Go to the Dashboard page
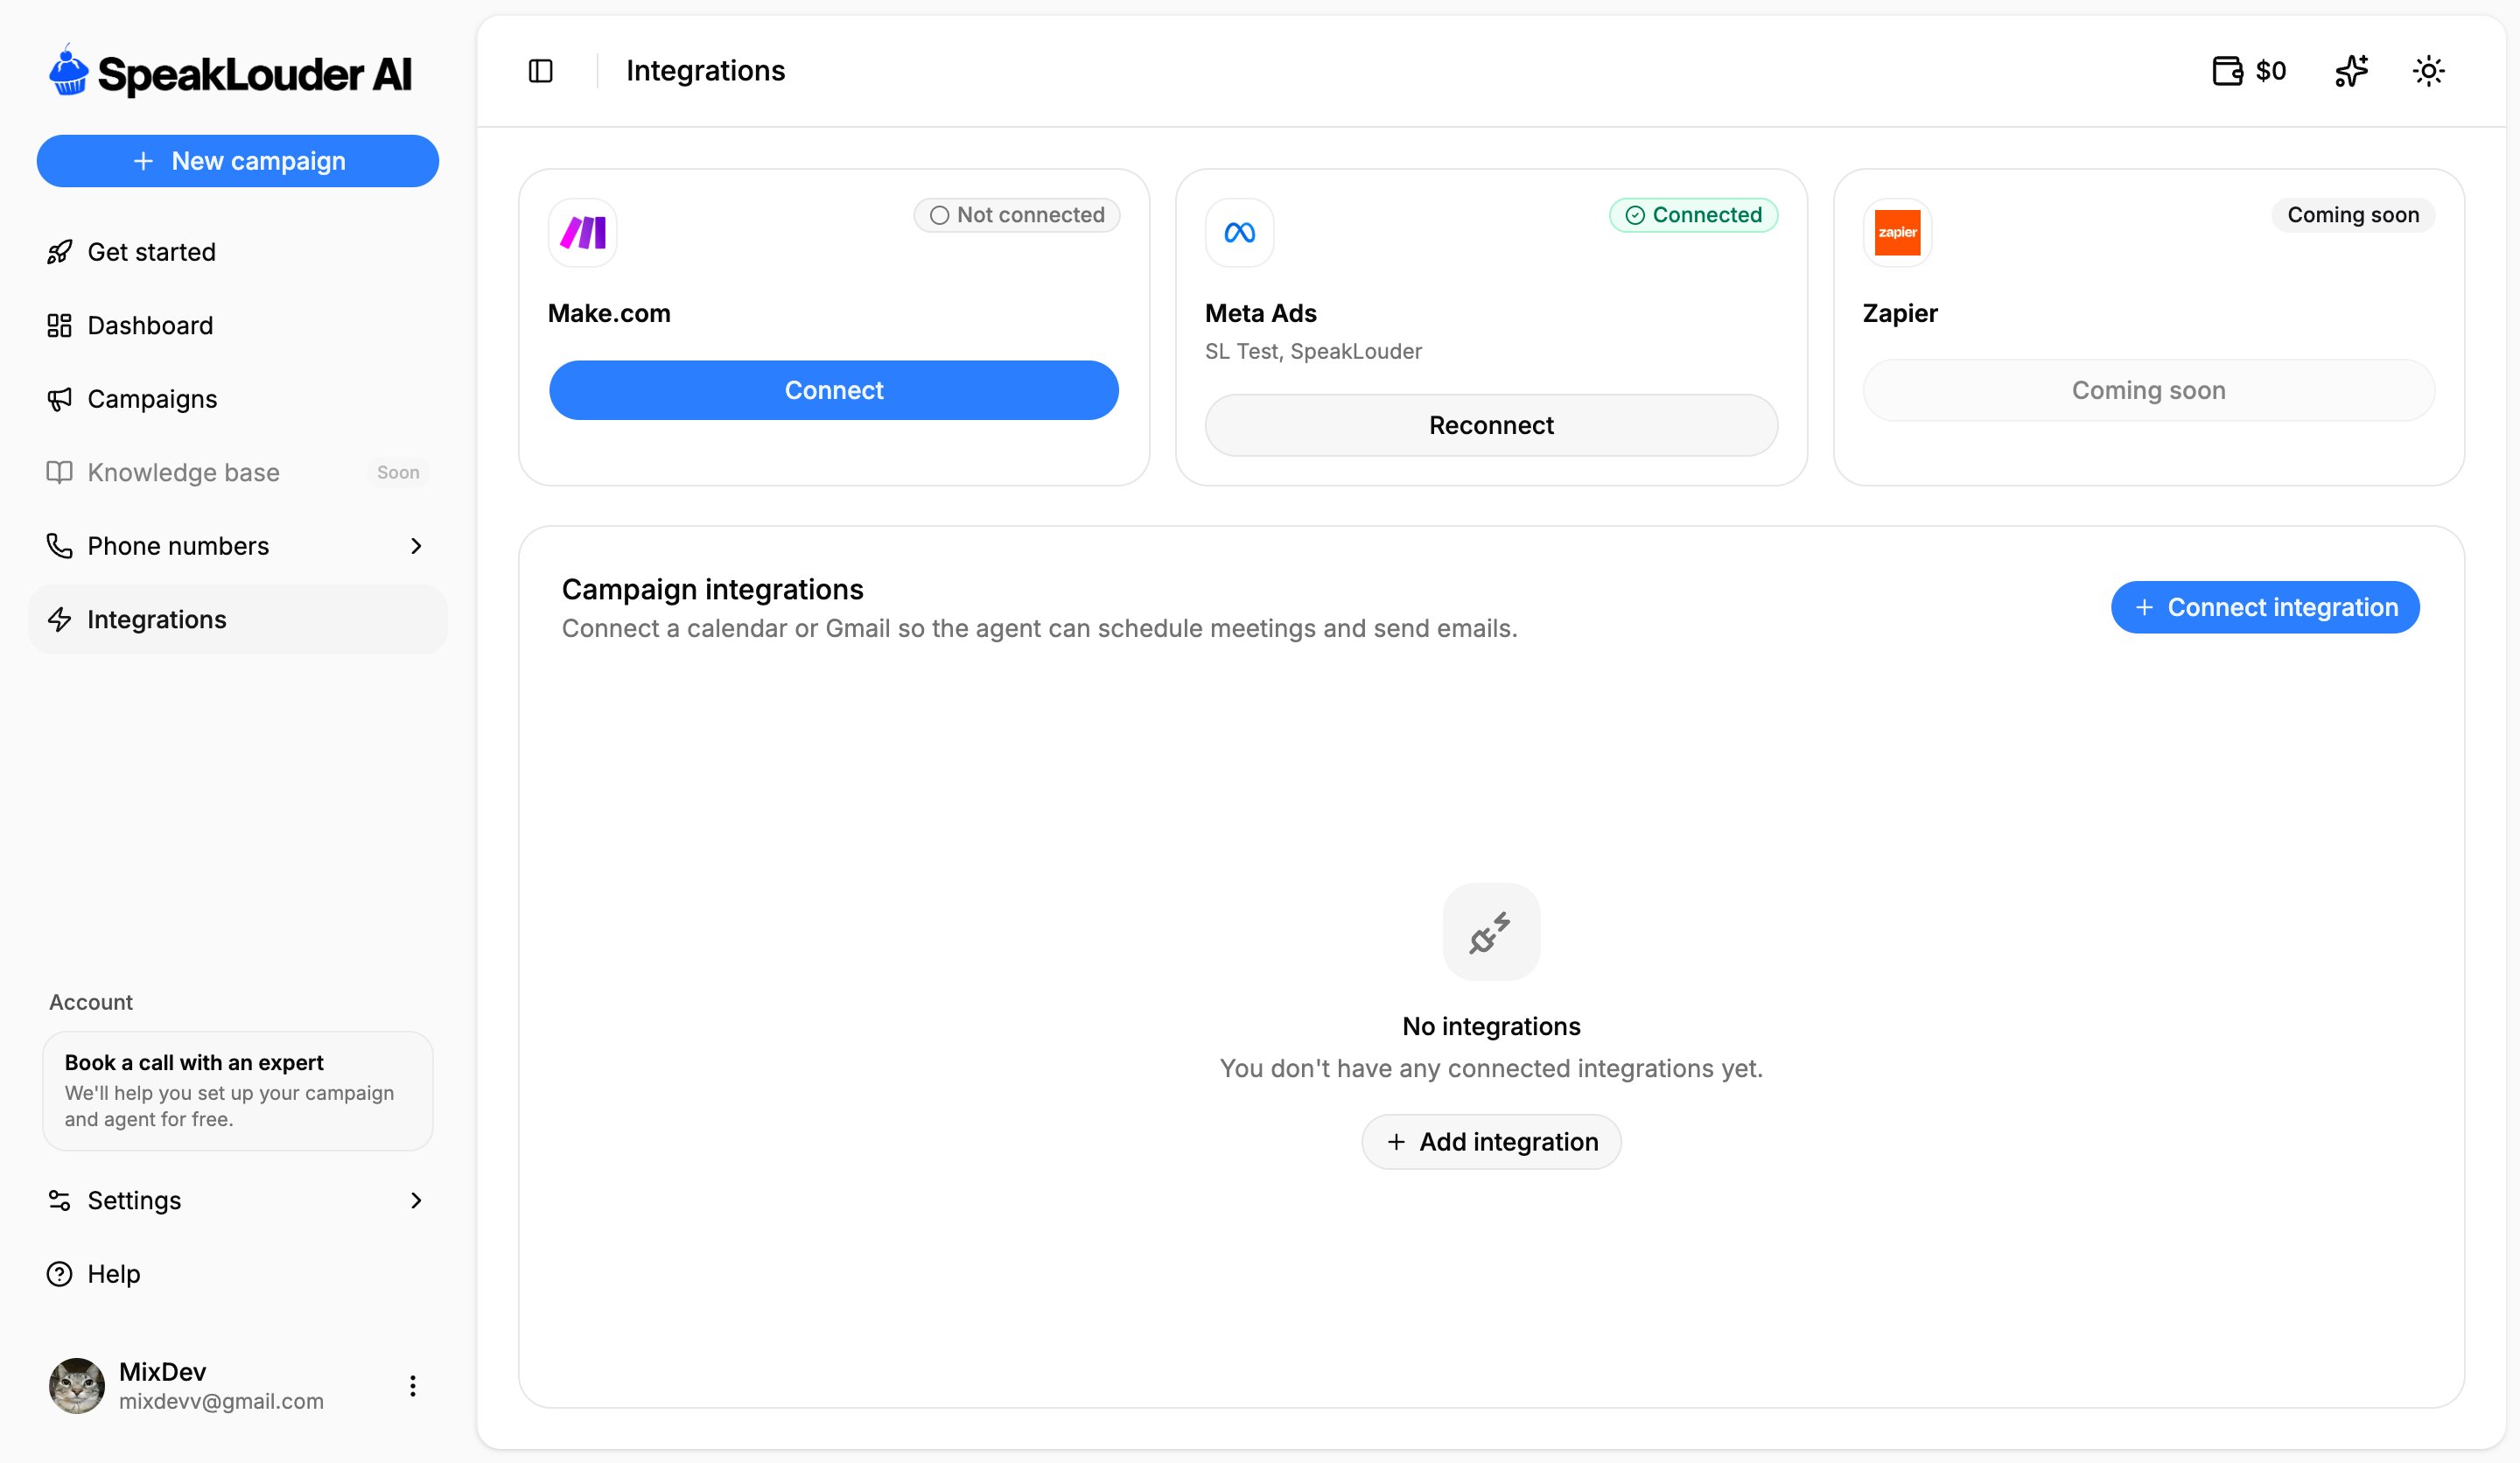The width and height of the screenshot is (2520, 1463). (x=237, y=325)
